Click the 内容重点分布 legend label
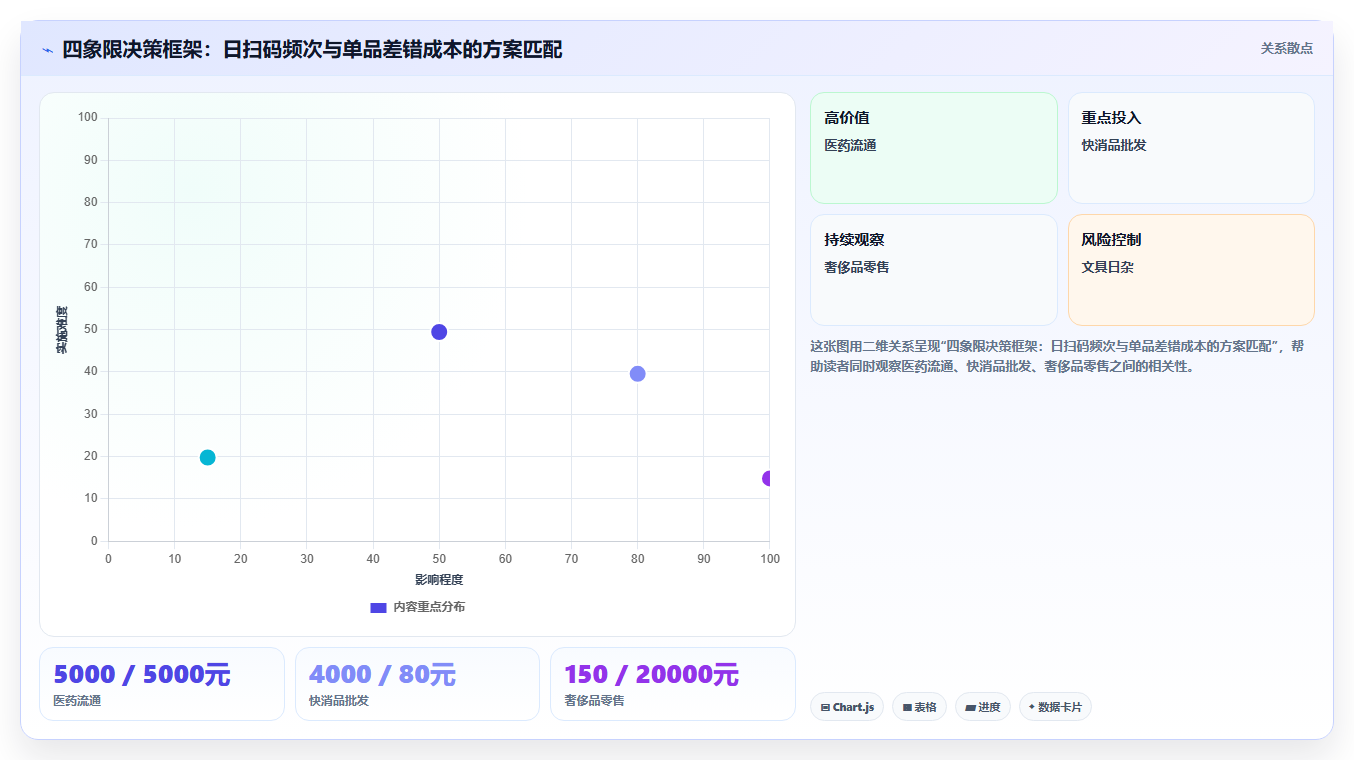 (429, 607)
